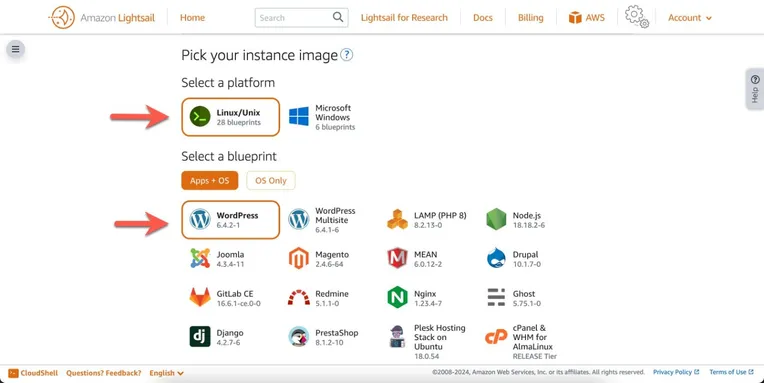
Task: Open the hamburger side menu
Action: [x=16, y=49]
